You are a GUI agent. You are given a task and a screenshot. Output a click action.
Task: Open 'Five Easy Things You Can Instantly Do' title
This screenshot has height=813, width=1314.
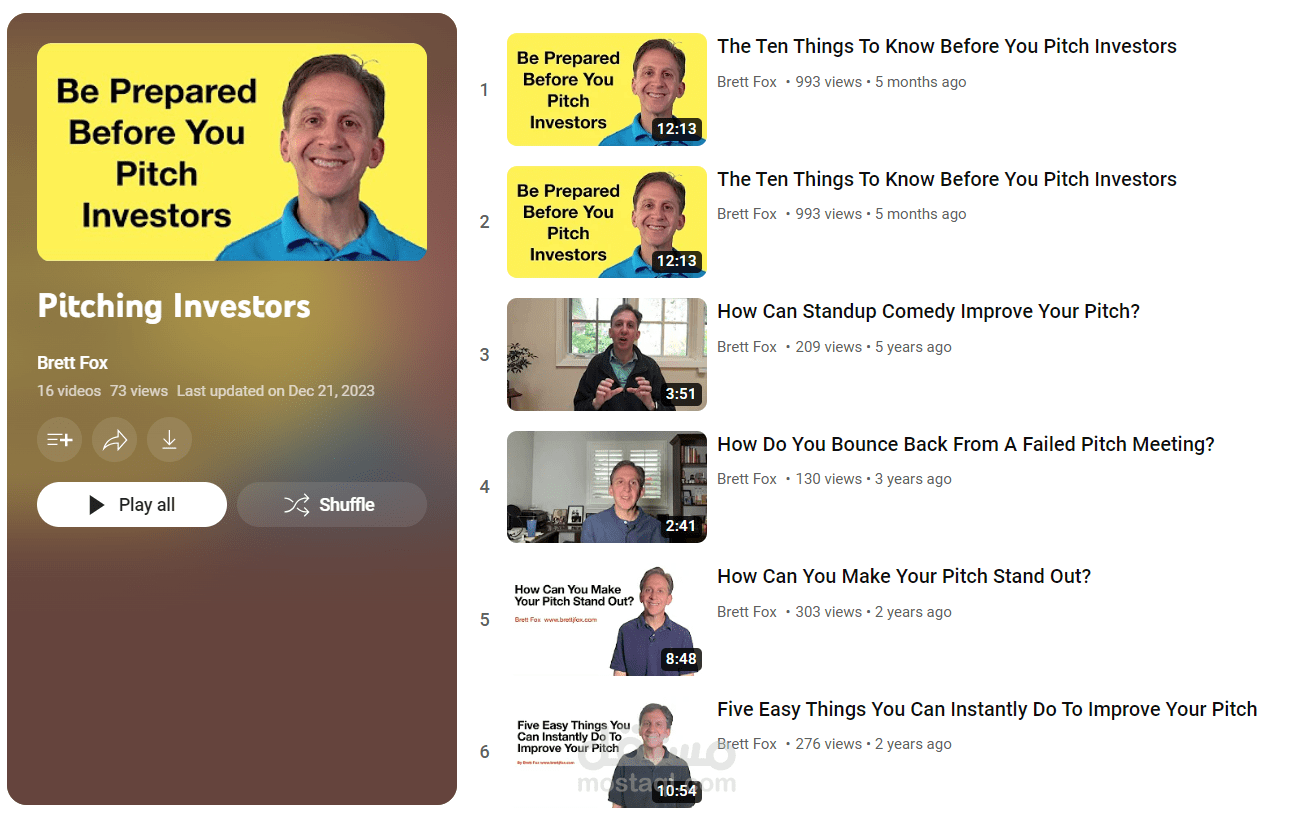(987, 710)
